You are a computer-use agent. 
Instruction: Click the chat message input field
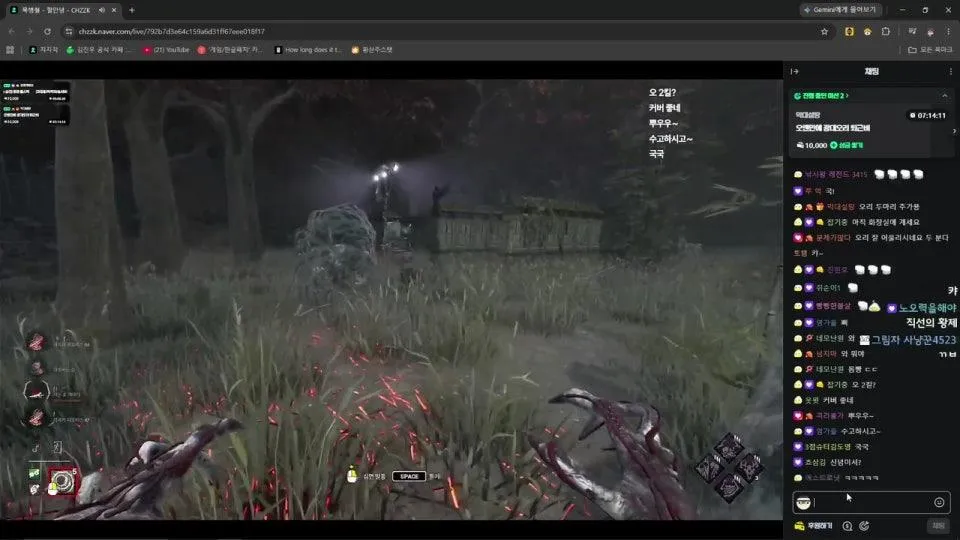871,503
